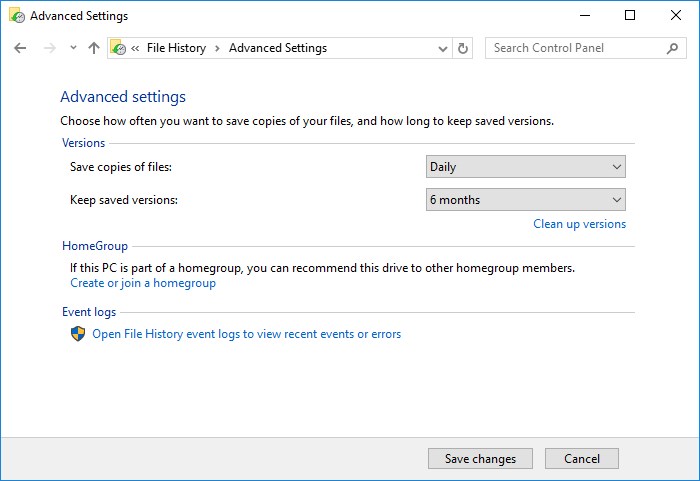Click the Cancel button
Screen dimensions: 700x481
[582, 459]
